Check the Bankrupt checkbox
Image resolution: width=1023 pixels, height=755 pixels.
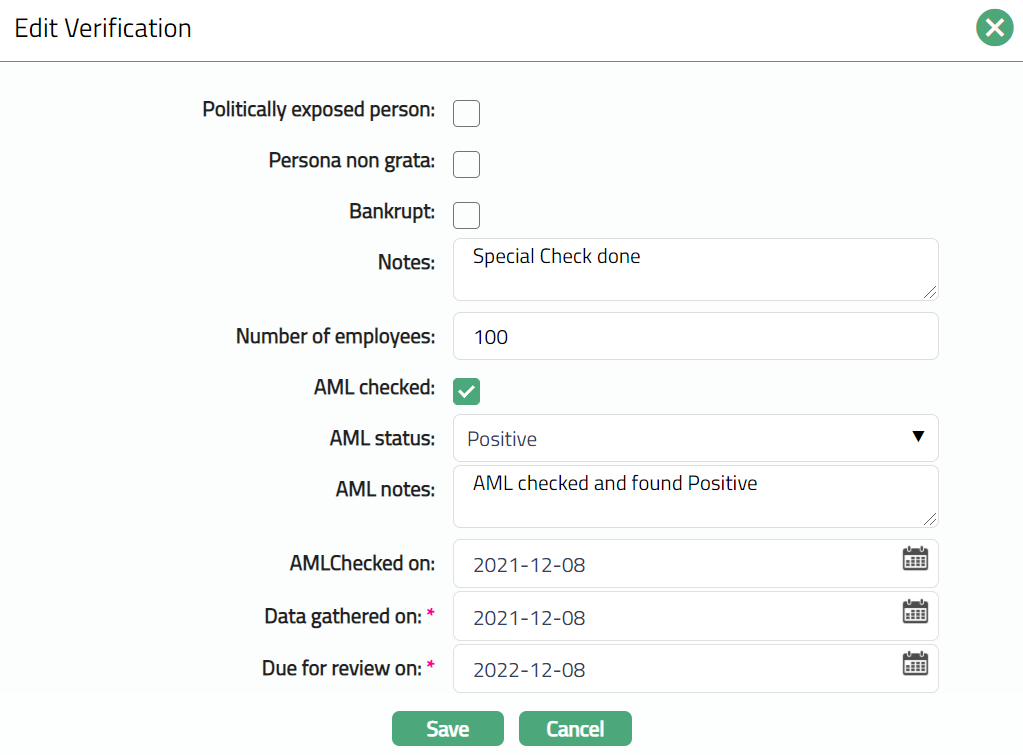click(466, 215)
